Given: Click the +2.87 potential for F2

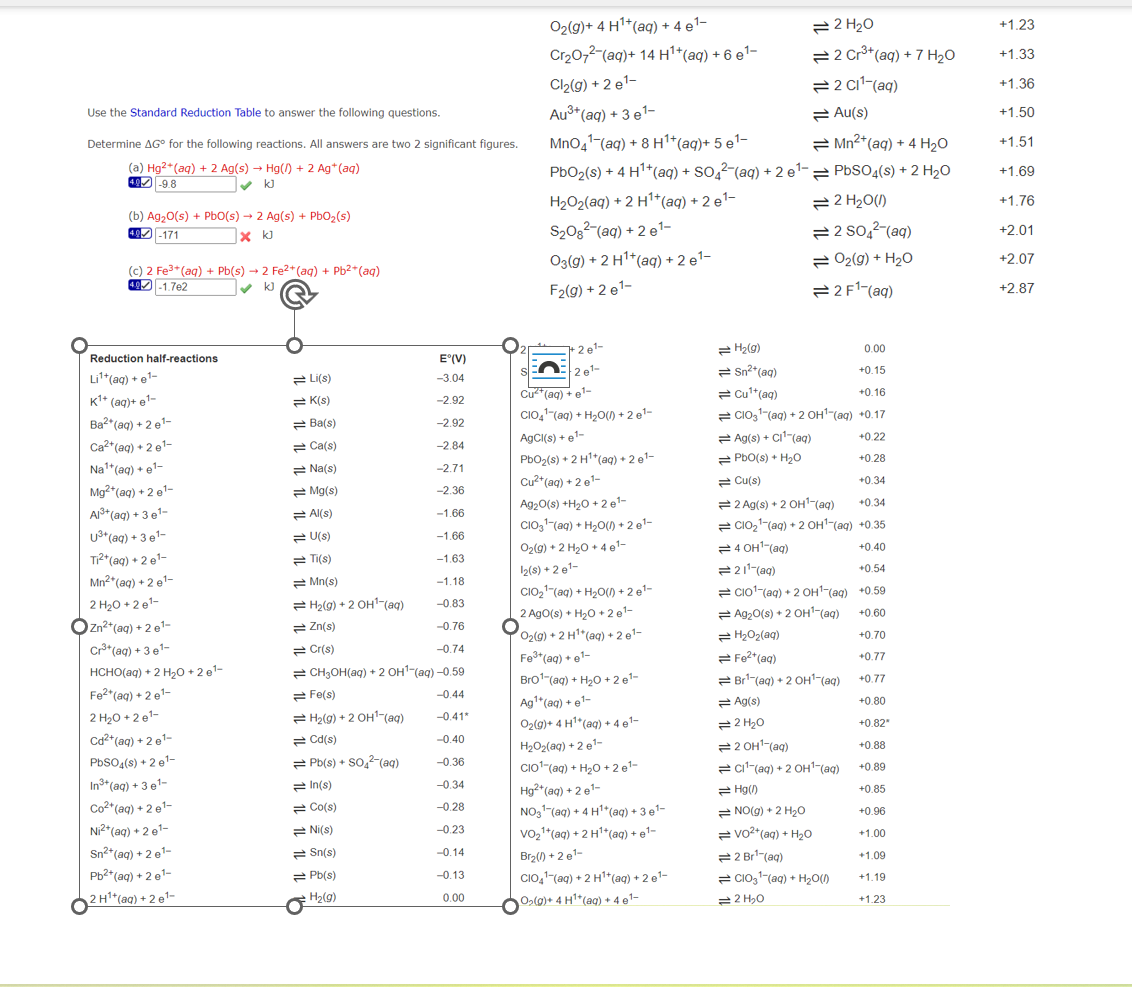Looking at the screenshot, I should 1016,289.
